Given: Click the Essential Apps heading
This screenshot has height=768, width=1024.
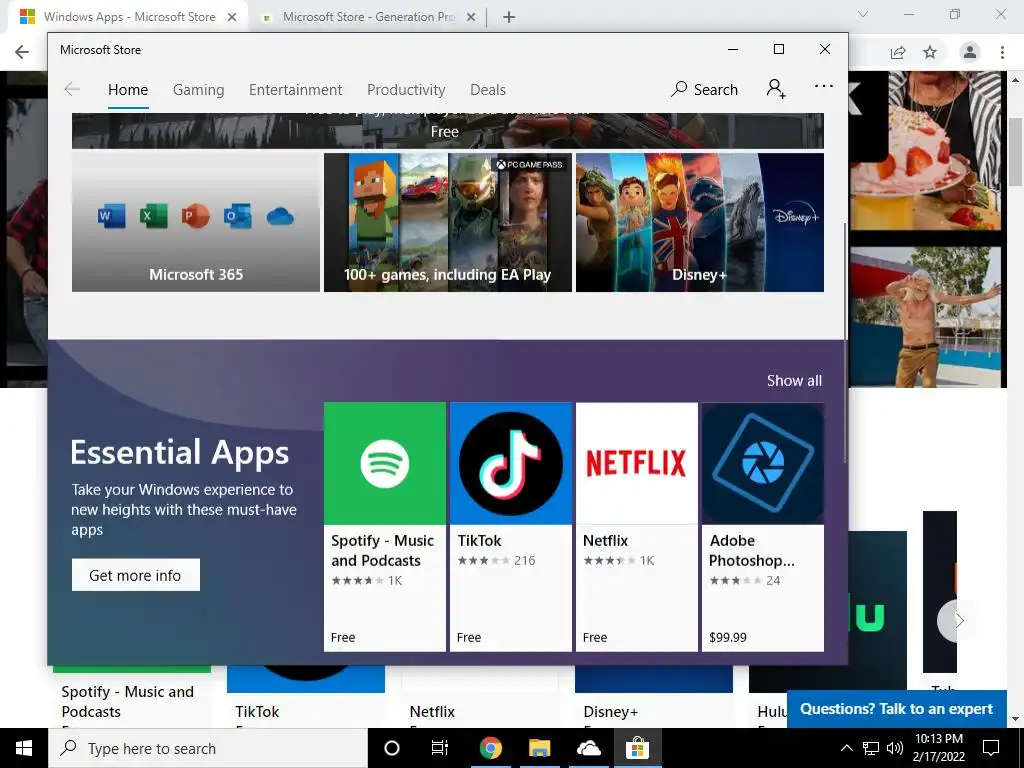Looking at the screenshot, I should pyautogui.click(x=180, y=452).
